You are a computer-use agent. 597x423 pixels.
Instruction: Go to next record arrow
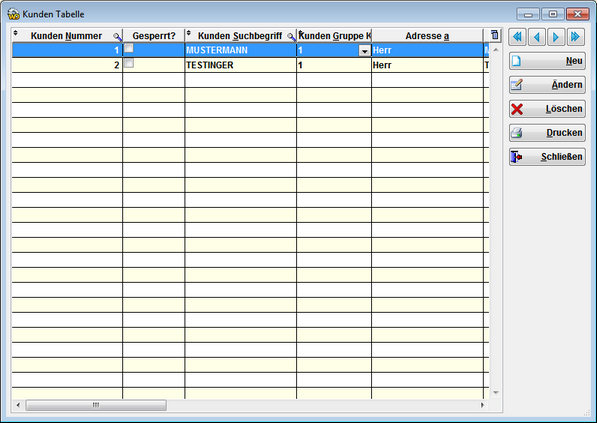(556, 37)
